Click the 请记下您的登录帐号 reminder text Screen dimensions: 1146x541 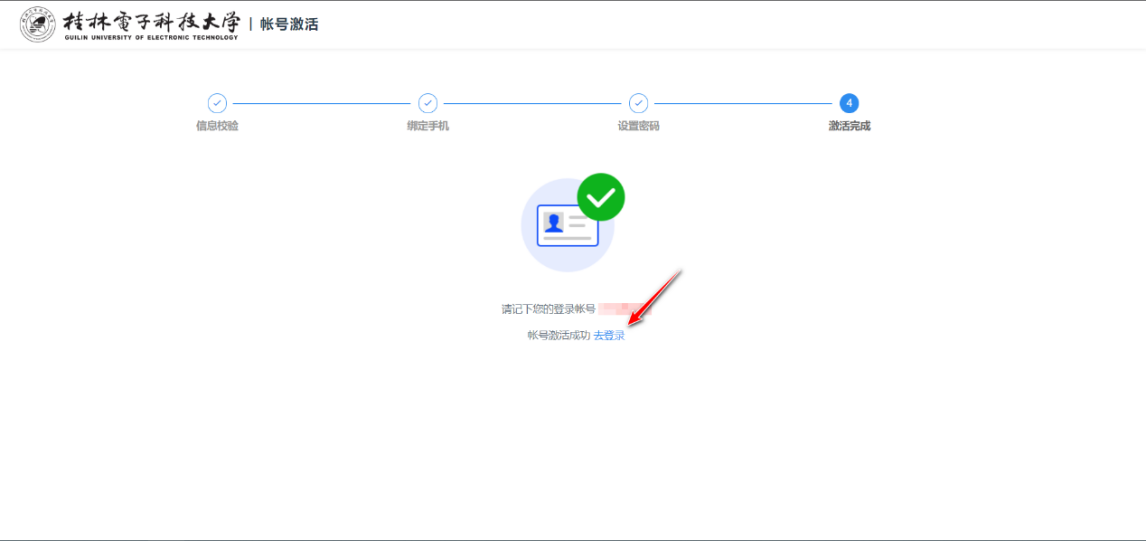548,310
